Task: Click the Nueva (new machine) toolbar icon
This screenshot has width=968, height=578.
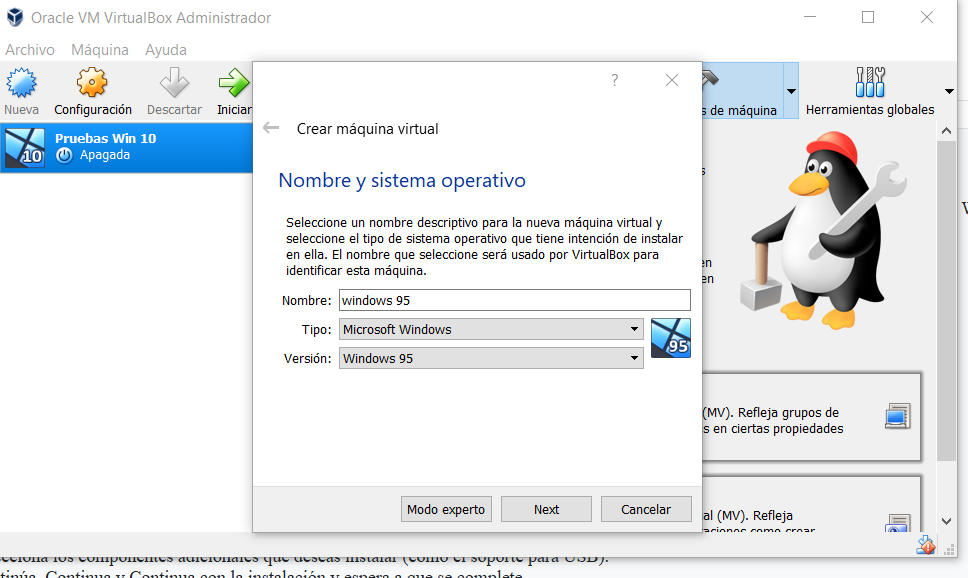Action: point(22,83)
